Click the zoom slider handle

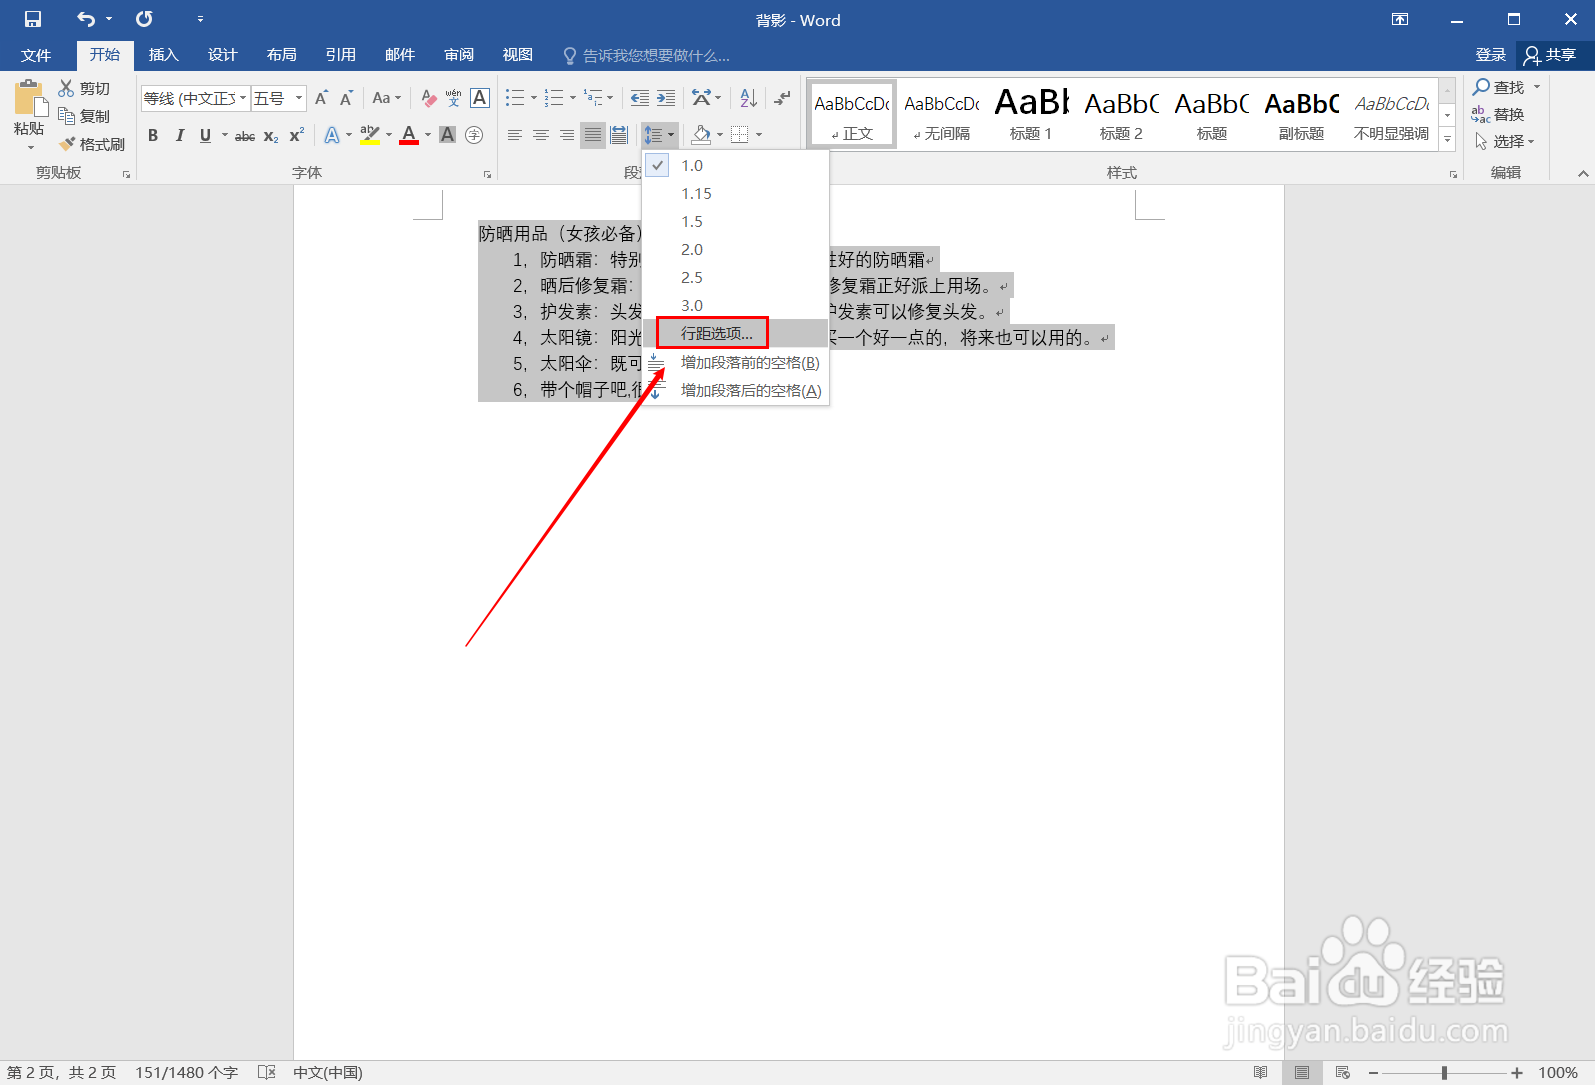coord(1444,1072)
